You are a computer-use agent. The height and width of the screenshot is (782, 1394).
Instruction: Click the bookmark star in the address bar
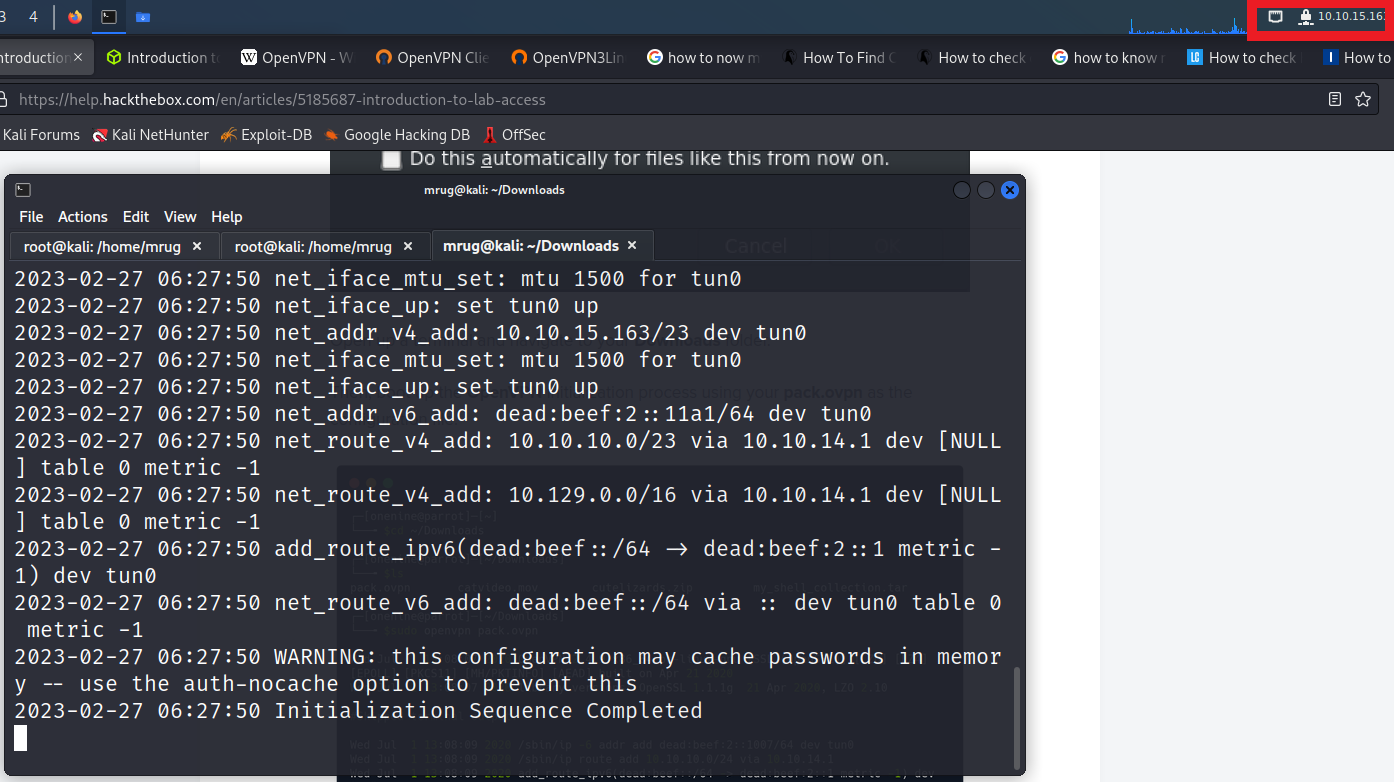[x=1362, y=99]
